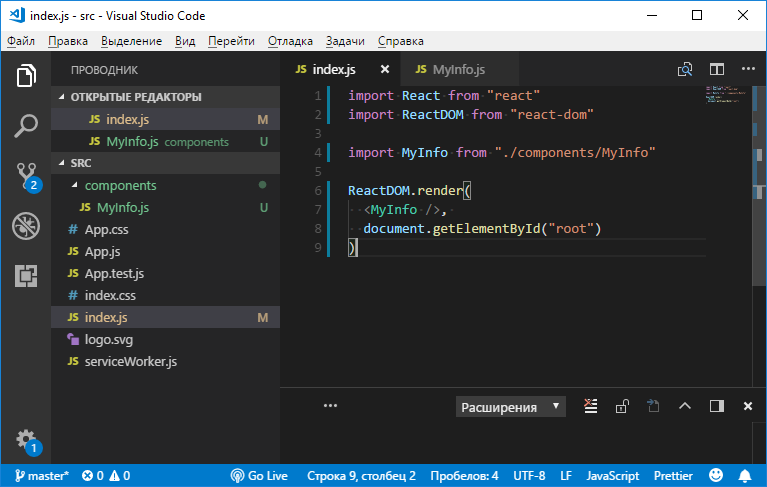Click the open changes icon in editor toolbar

coord(685,69)
